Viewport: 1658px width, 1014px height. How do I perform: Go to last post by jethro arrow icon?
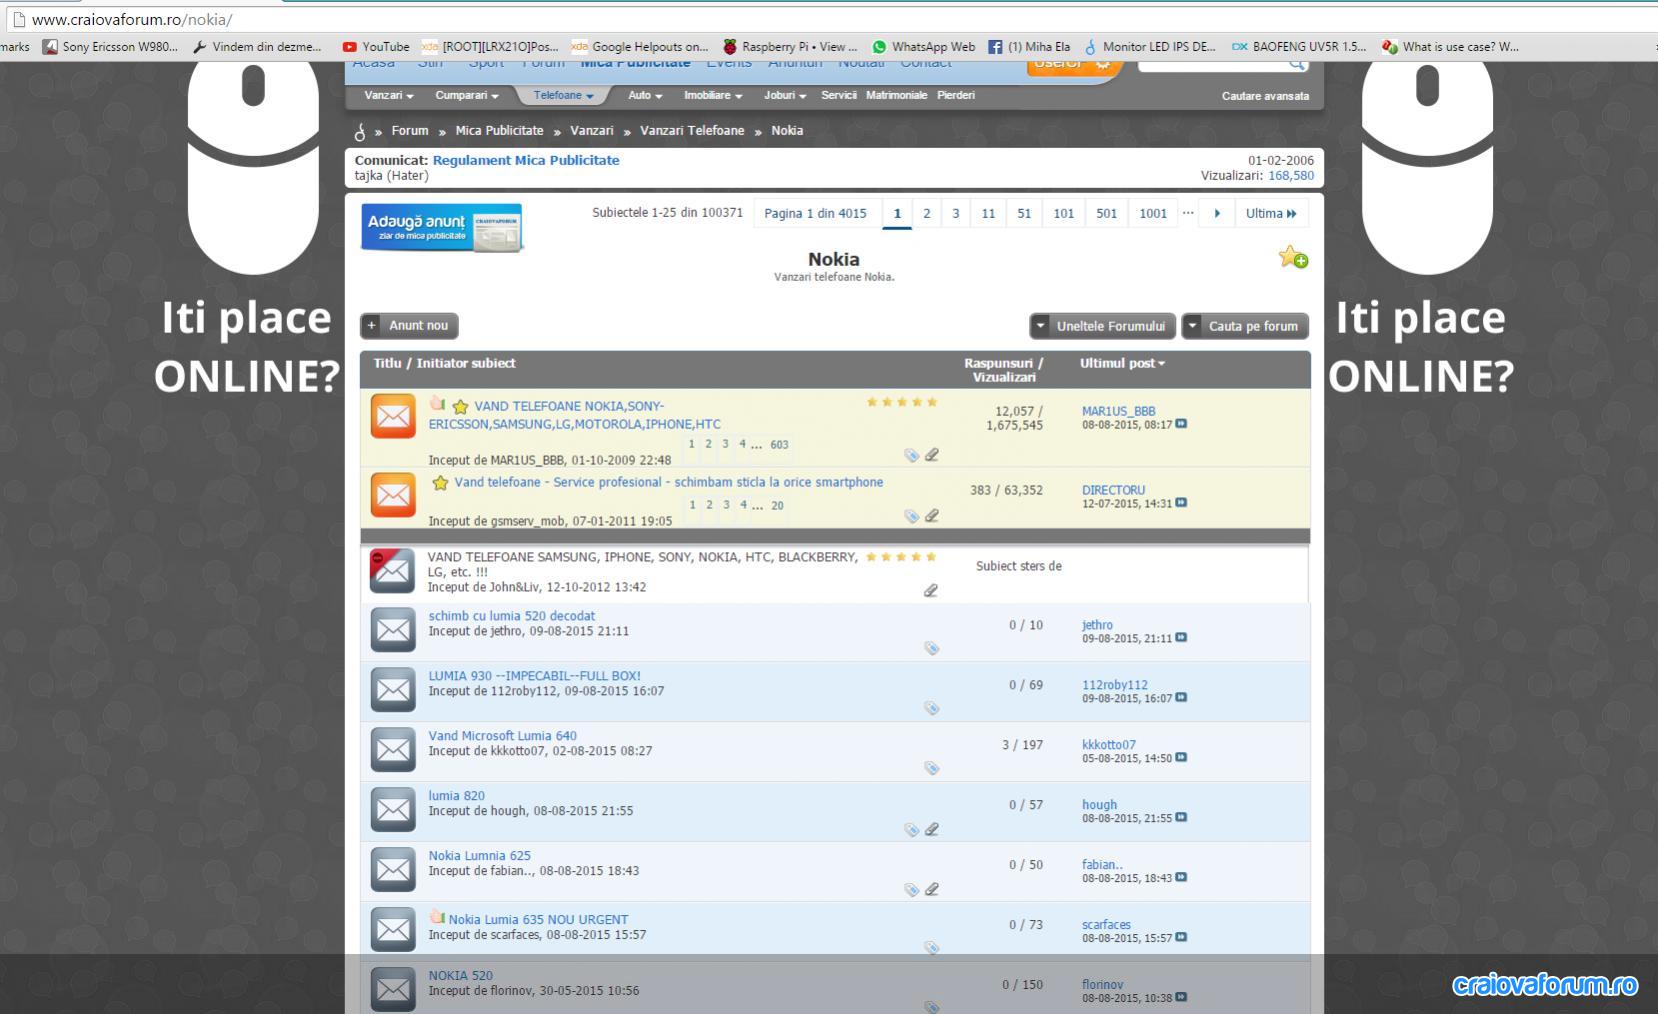1181,637
